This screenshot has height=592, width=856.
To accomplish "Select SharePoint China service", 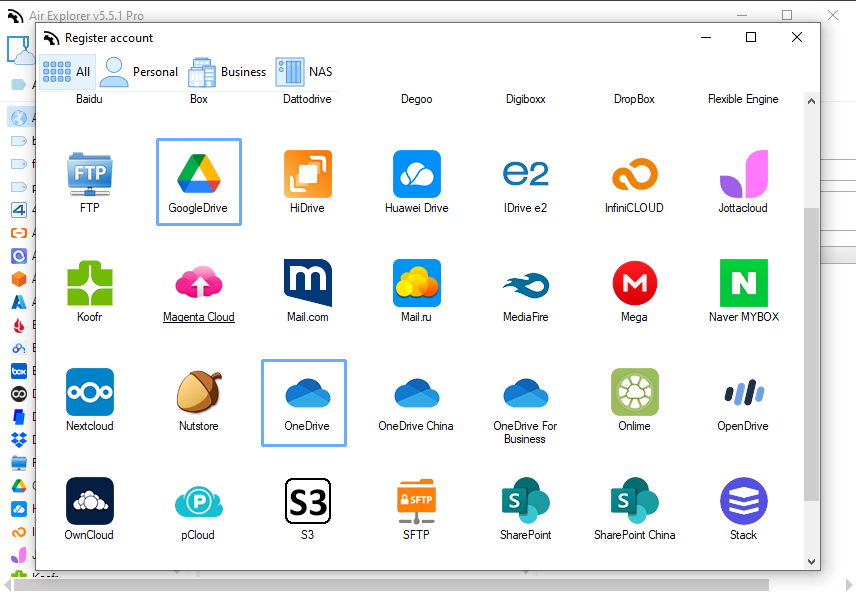I will [634, 501].
